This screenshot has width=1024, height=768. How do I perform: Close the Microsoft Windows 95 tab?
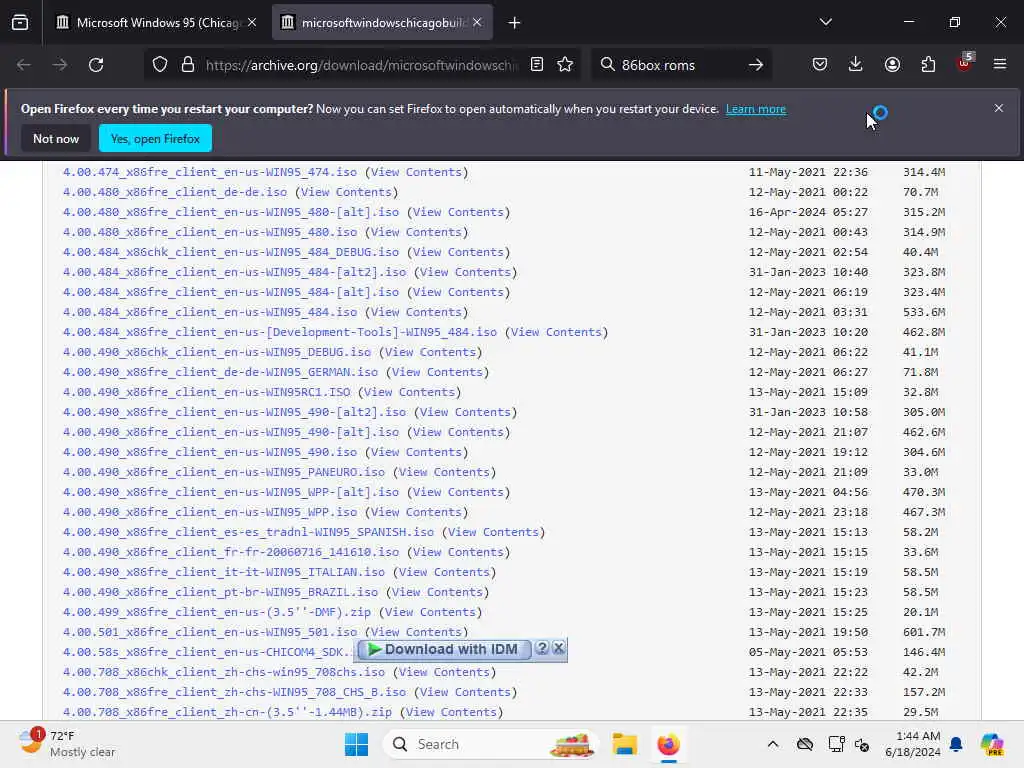pos(252,23)
